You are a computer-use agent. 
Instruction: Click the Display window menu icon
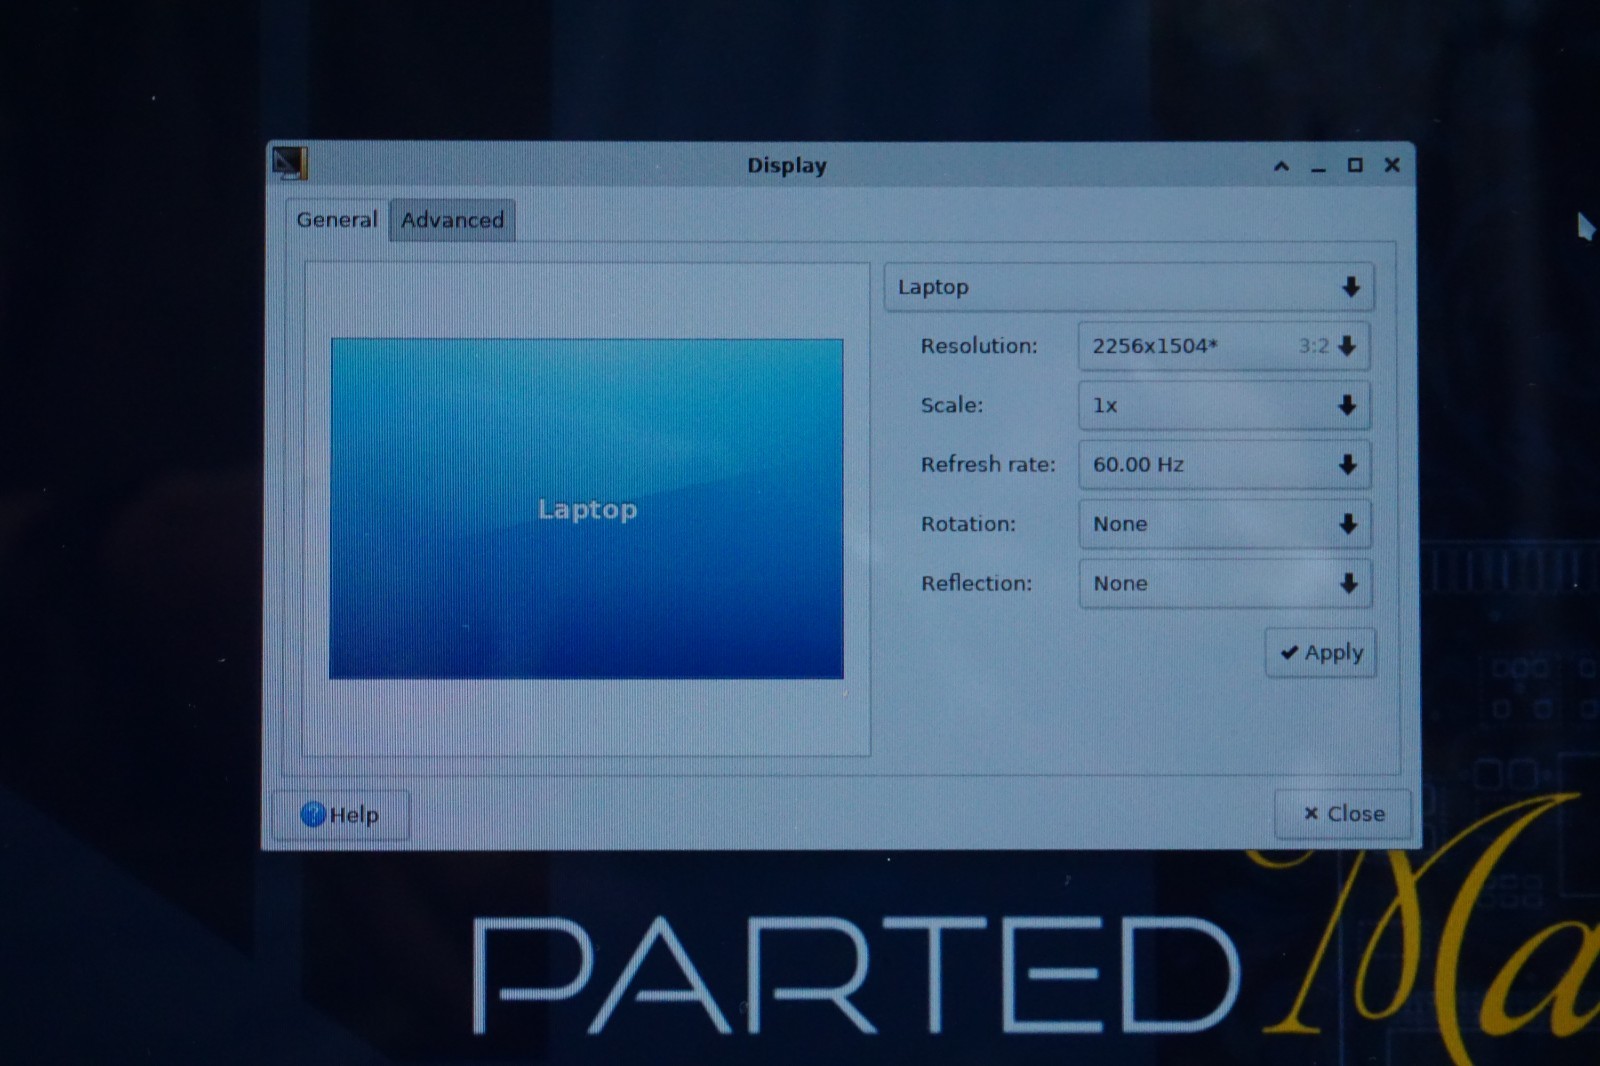pos(290,163)
